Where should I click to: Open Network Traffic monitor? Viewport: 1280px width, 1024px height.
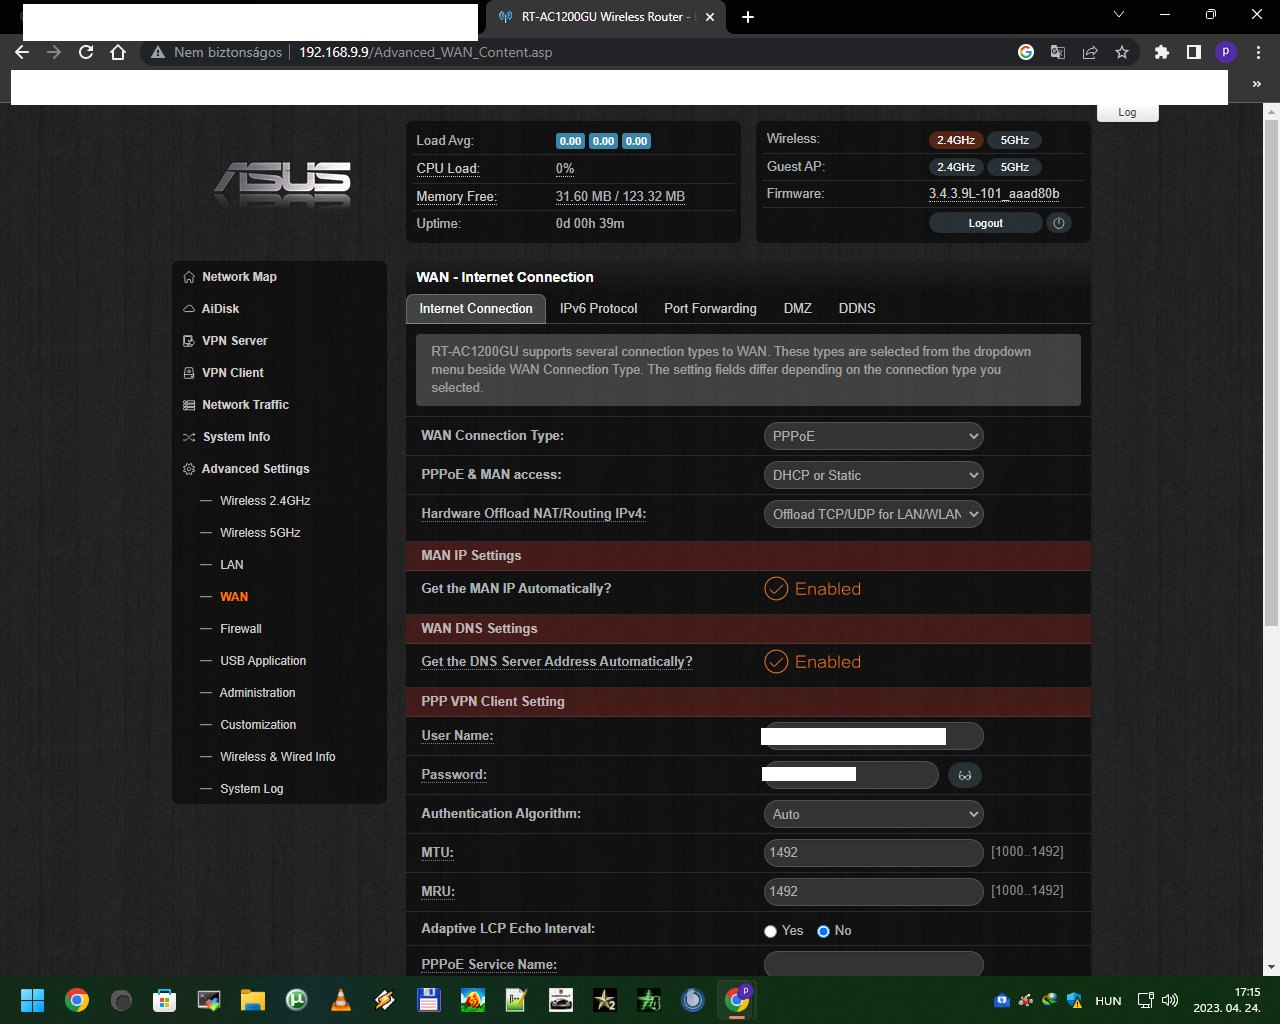tap(245, 405)
